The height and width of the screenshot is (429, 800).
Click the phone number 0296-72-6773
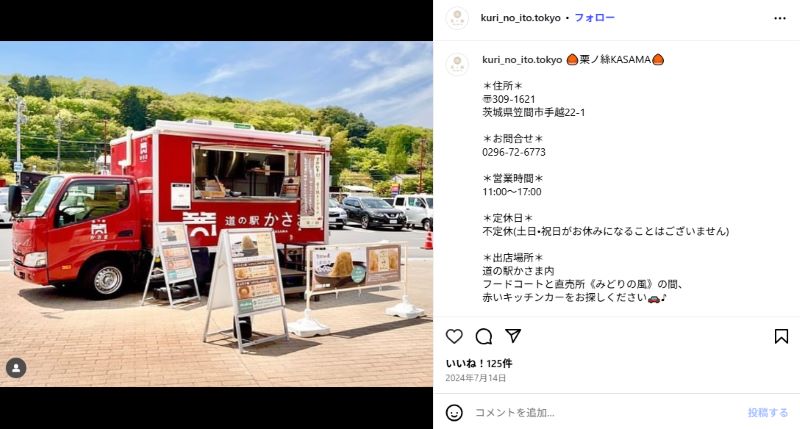514,152
